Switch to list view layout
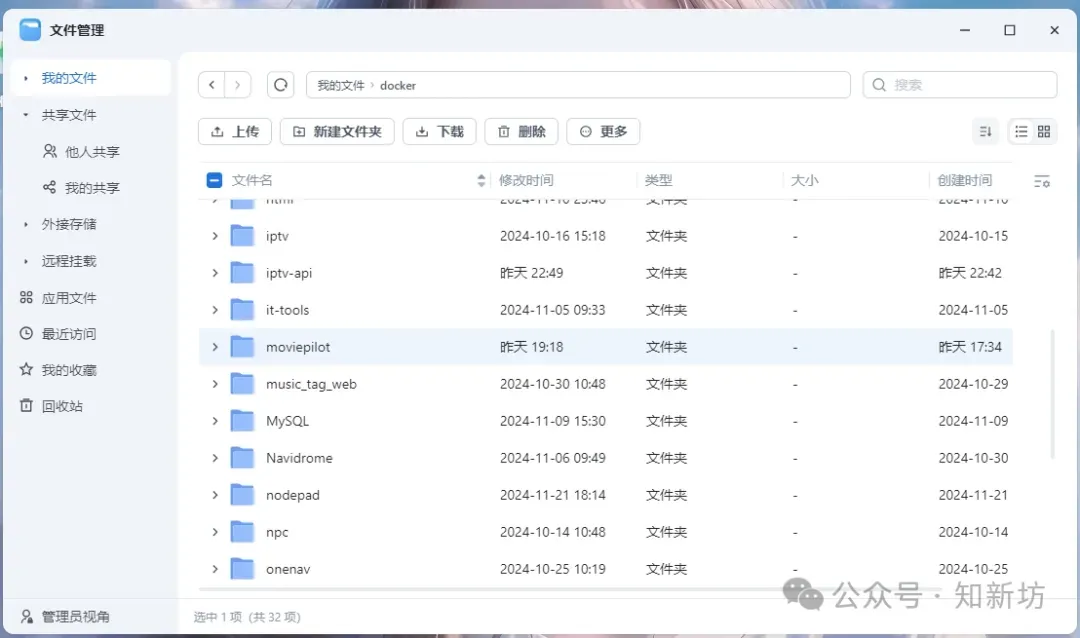1080x638 pixels. tap(1021, 132)
